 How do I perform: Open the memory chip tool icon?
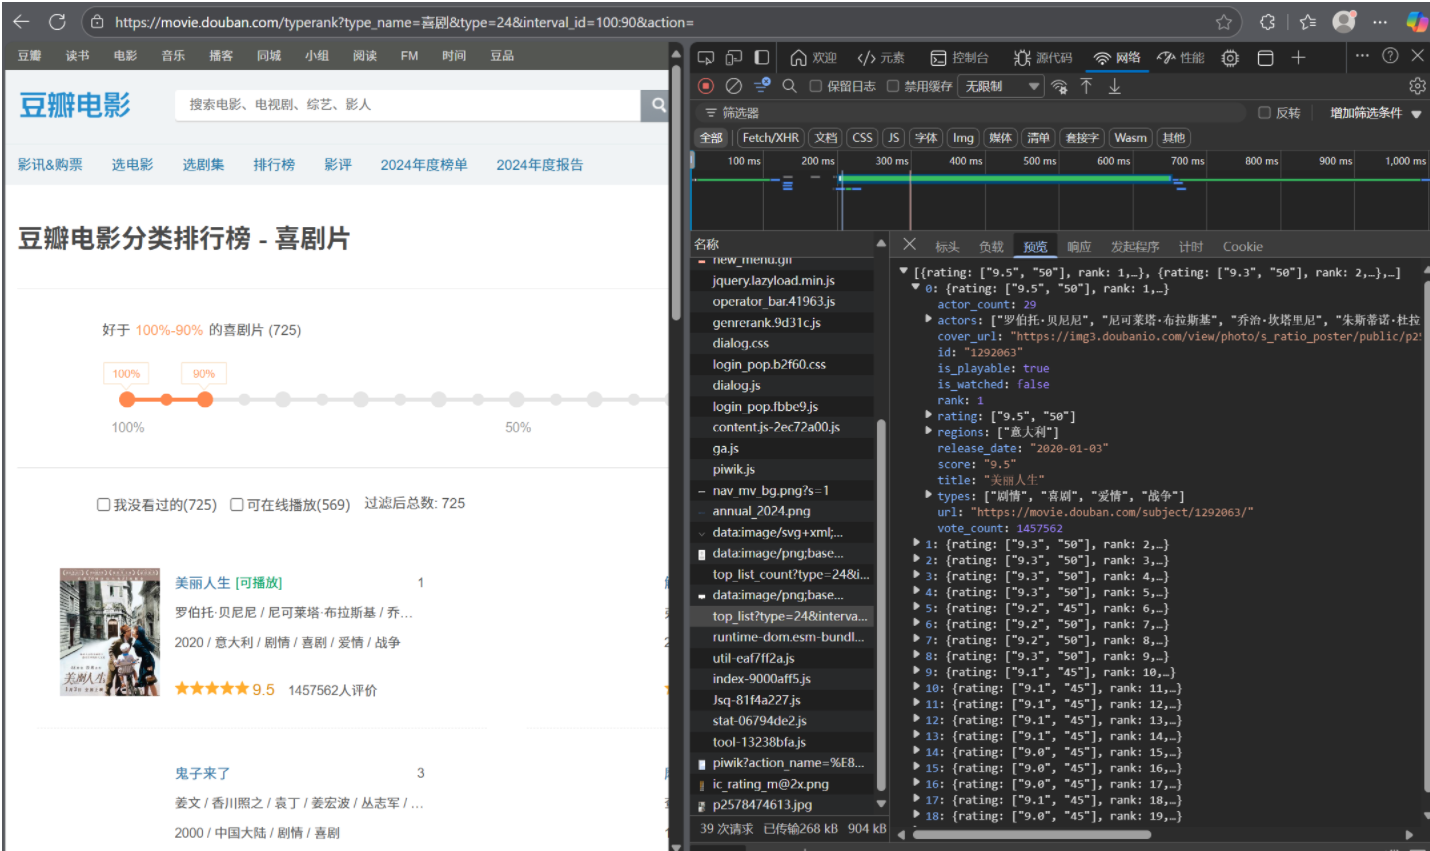[x=1230, y=58]
